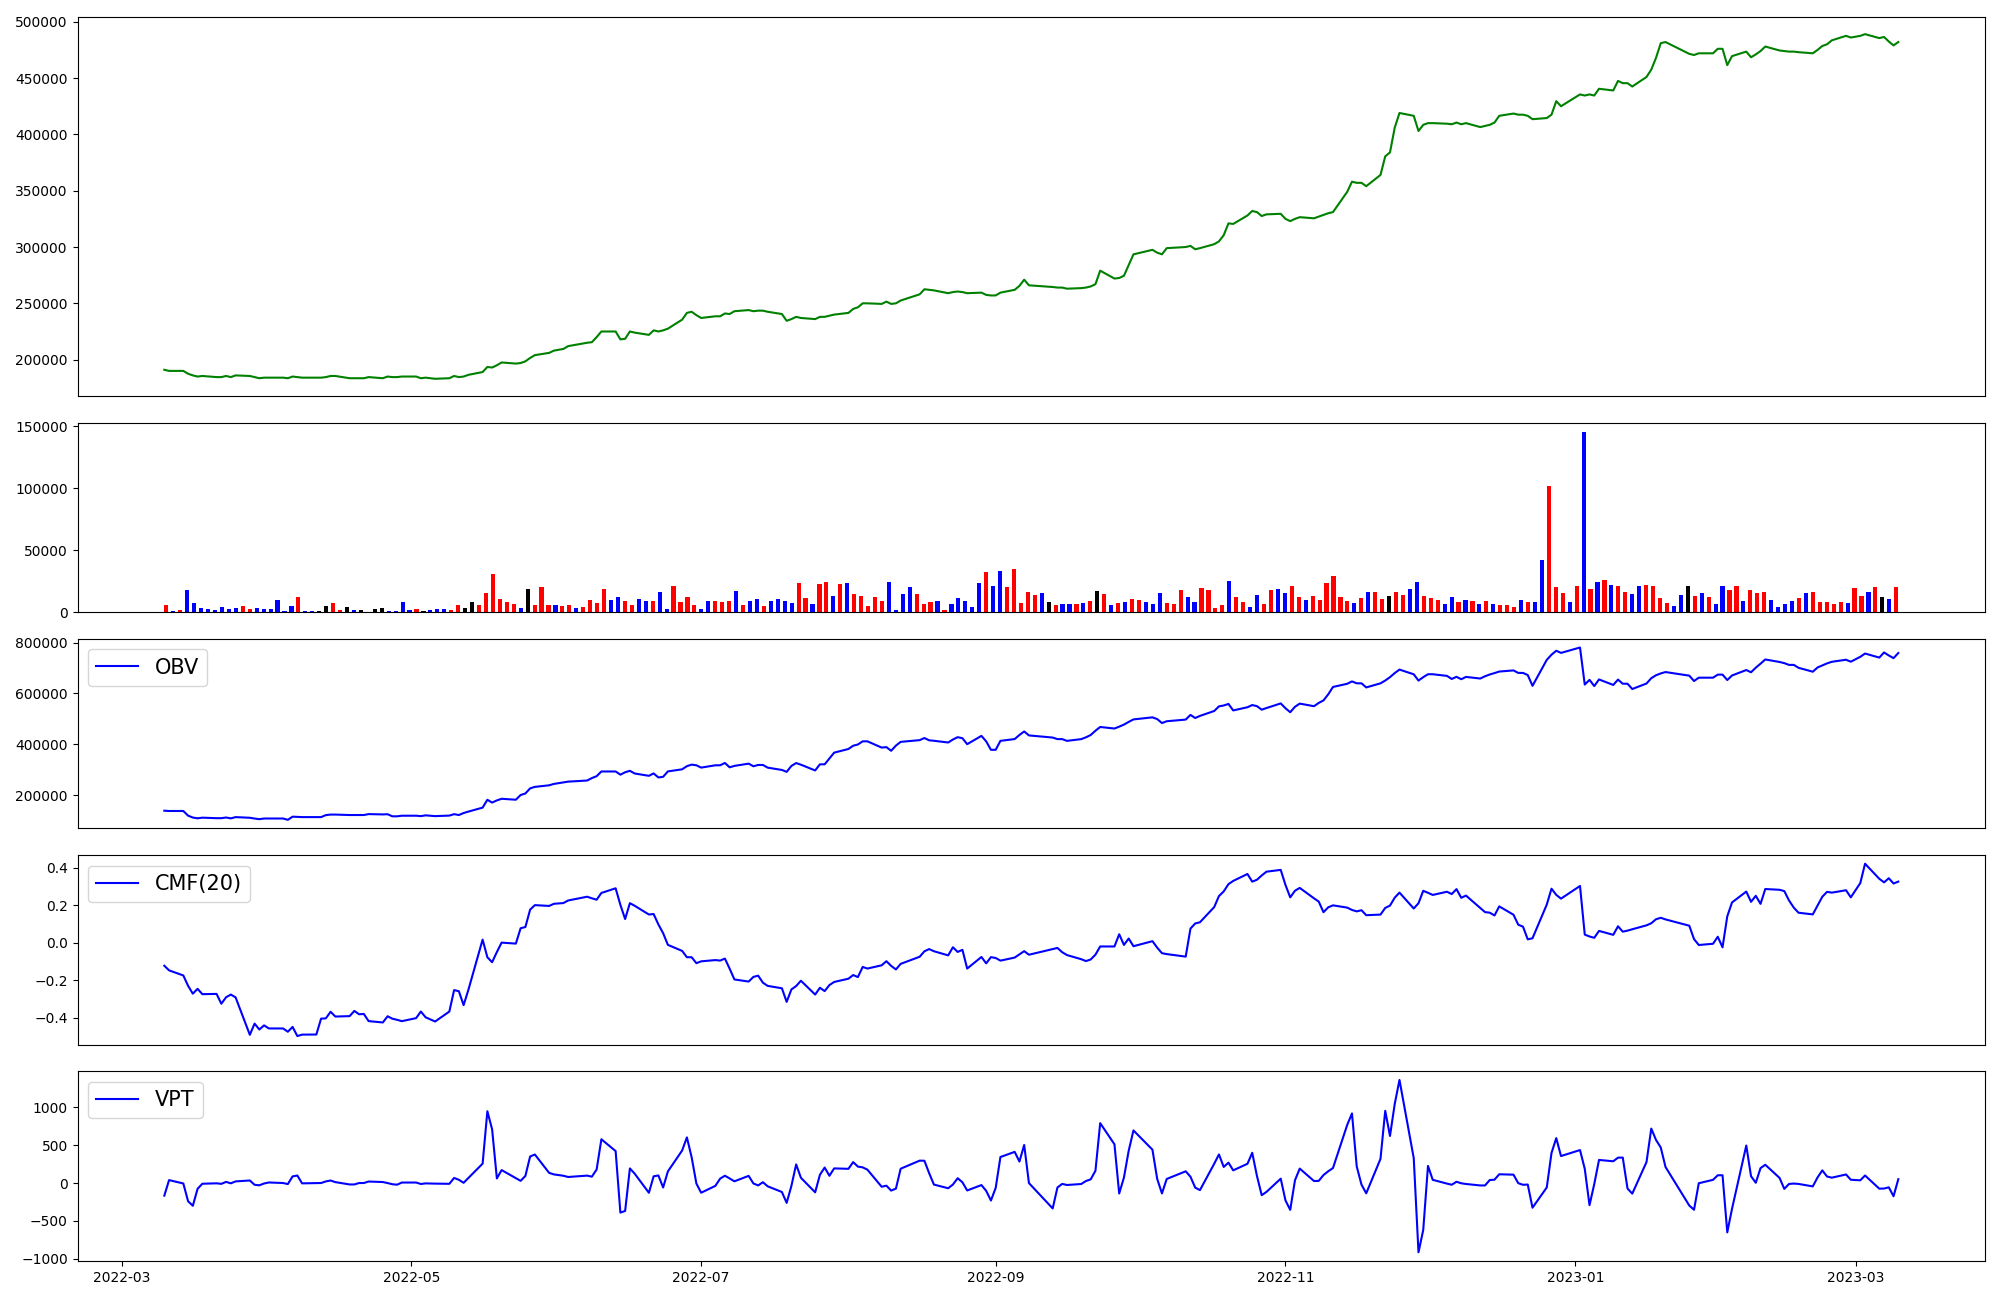
Task: Click the 150000 tick on volume axis
Action: [40, 427]
